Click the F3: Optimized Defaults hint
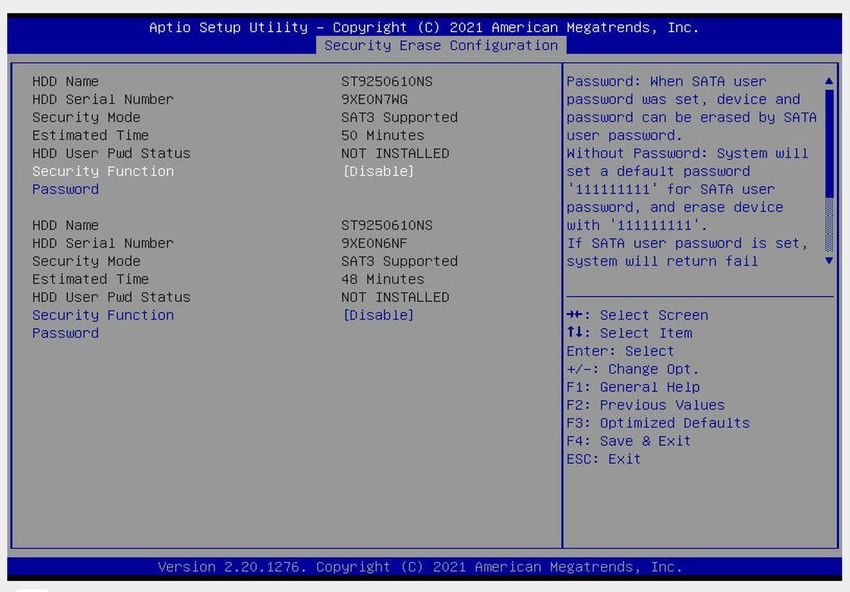The height and width of the screenshot is (592, 850). tap(658, 423)
